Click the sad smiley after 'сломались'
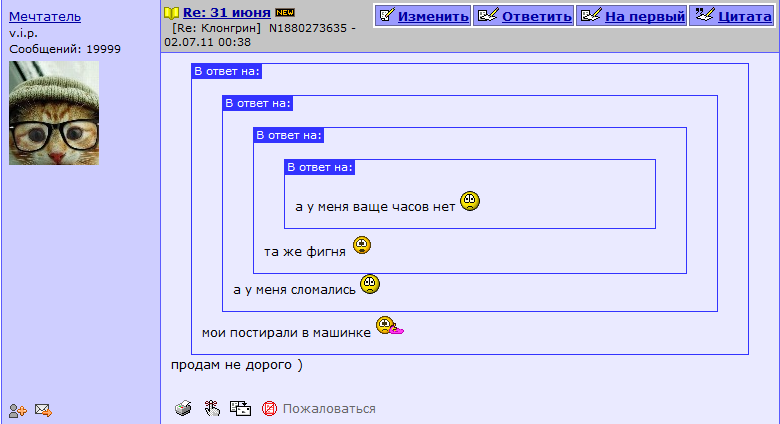Viewport: 780px width, 424px height. pos(370,284)
